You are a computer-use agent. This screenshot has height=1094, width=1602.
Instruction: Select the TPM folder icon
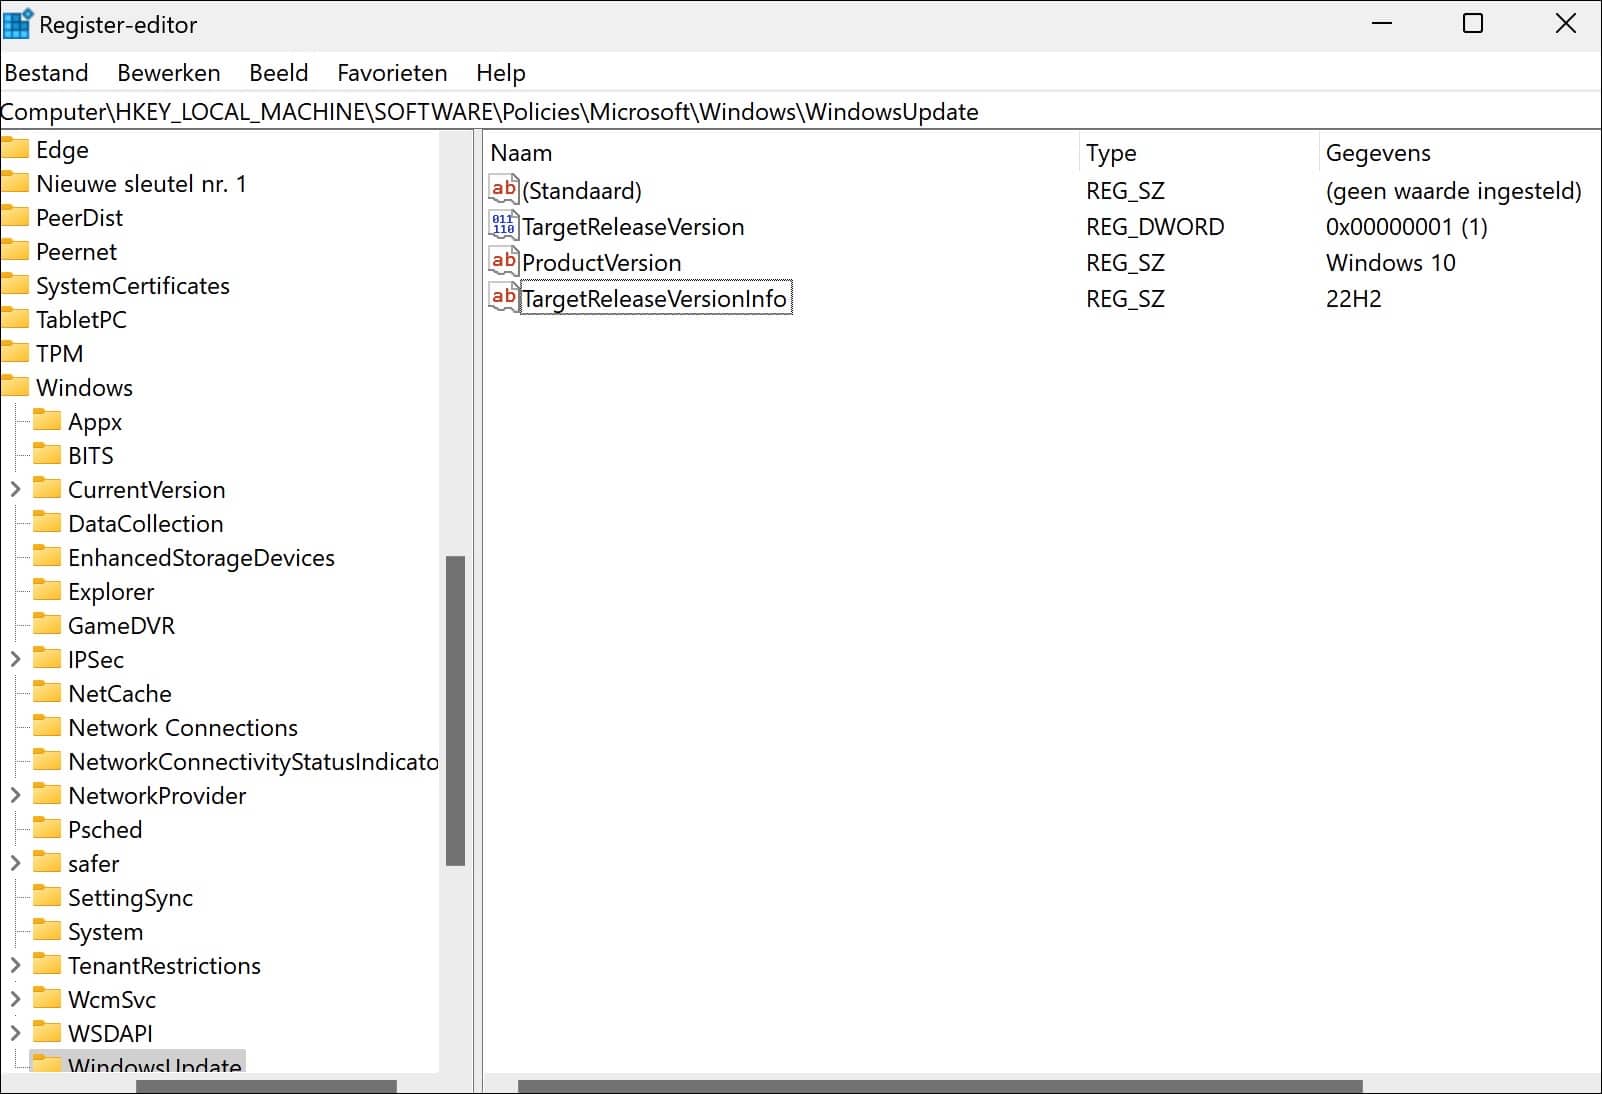point(16,354)
